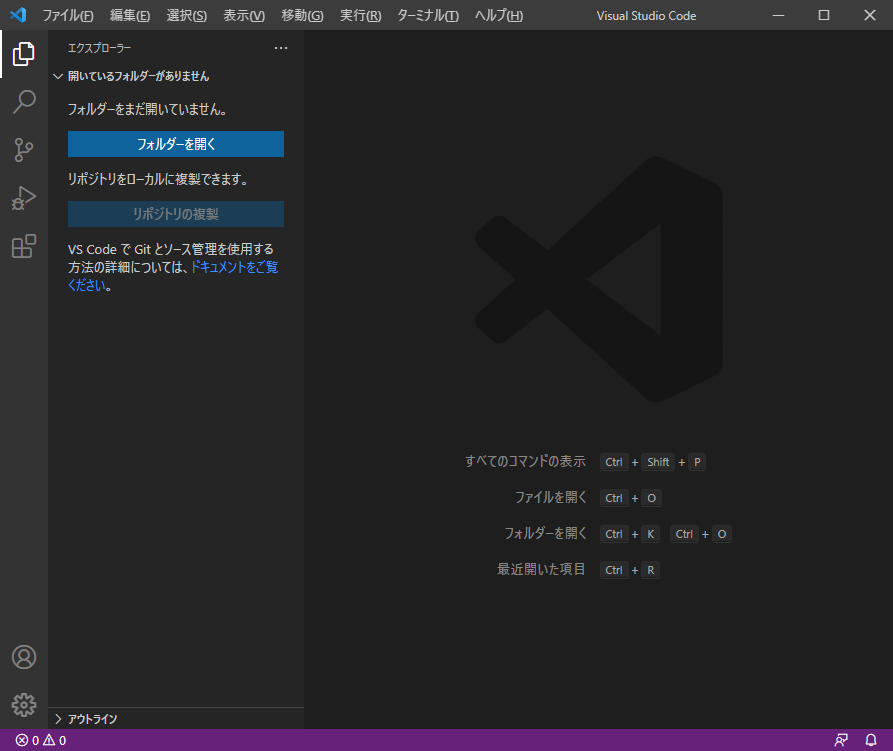Click the P key hint
893x751 pixels.
tap(697, 462)
